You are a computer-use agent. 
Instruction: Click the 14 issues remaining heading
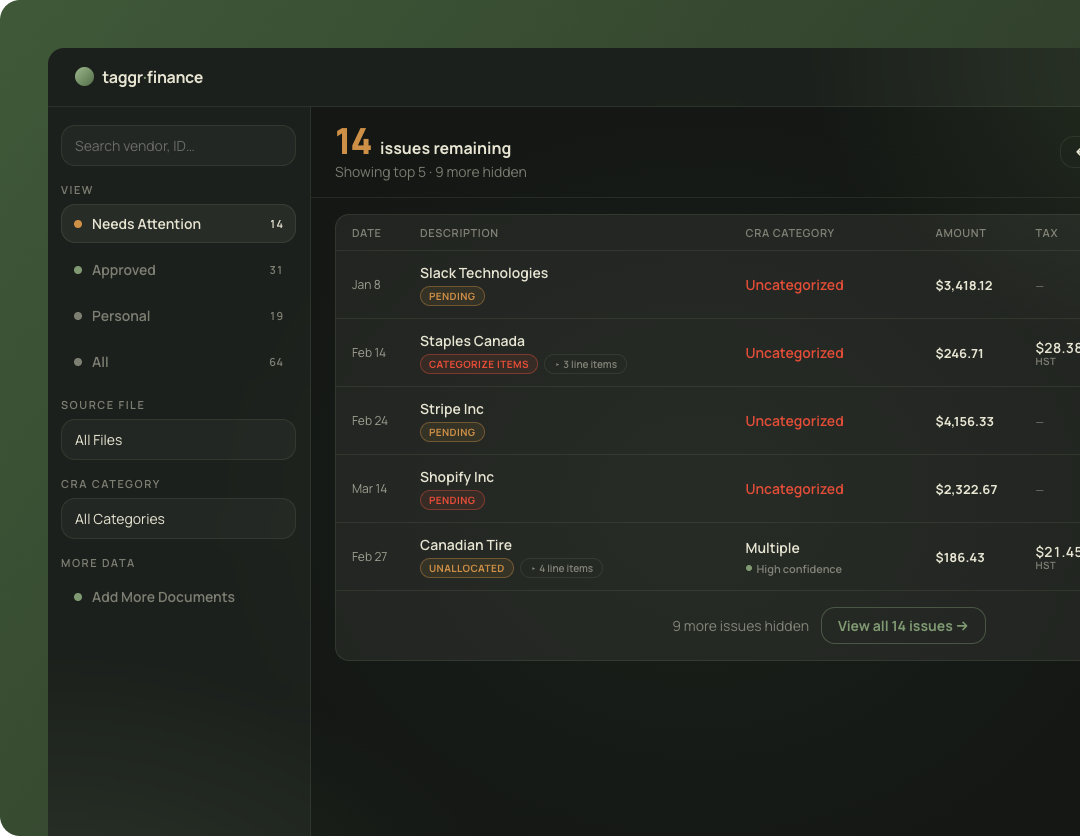click(423, 143)
